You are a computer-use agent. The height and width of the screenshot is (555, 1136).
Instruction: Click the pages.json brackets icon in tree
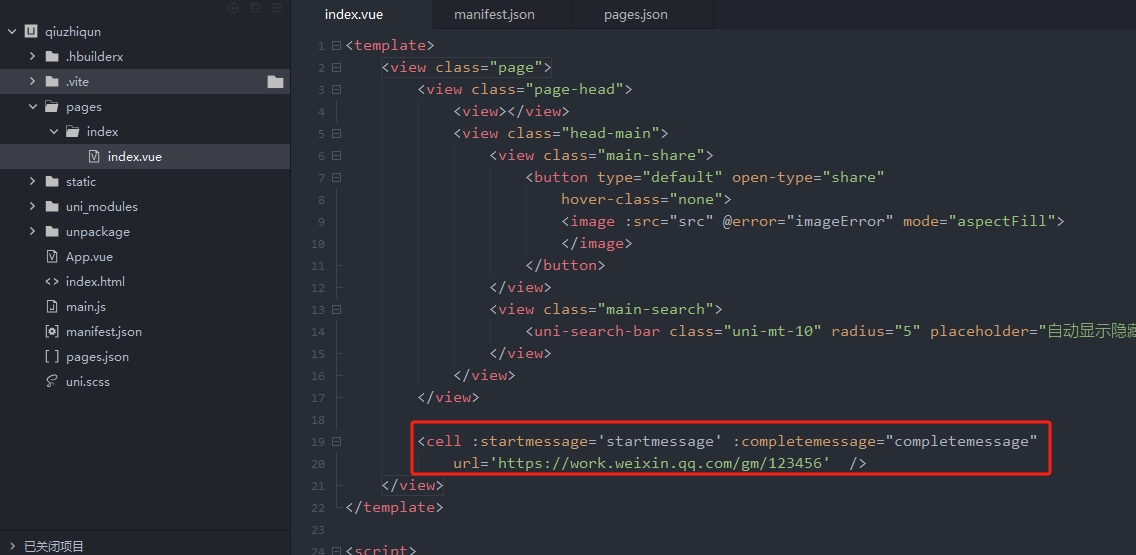51,356
